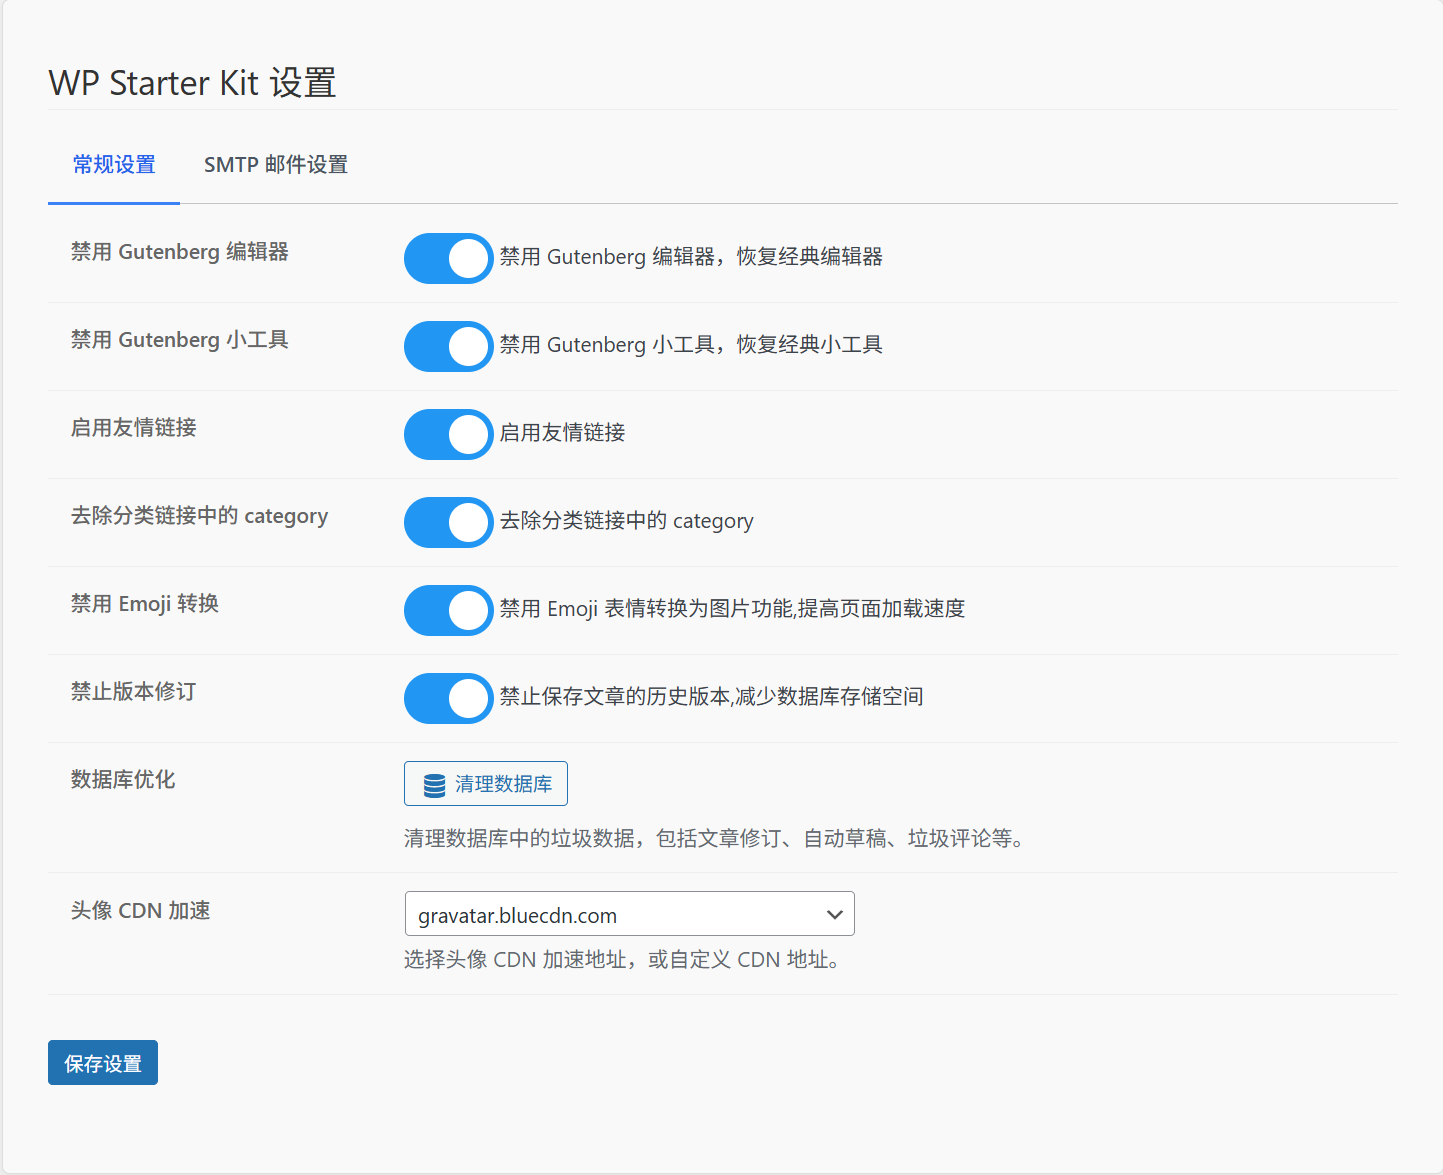Click the active blue Gutenberg editor switch
1443x1175 pixels.
(x=448, y=258)
